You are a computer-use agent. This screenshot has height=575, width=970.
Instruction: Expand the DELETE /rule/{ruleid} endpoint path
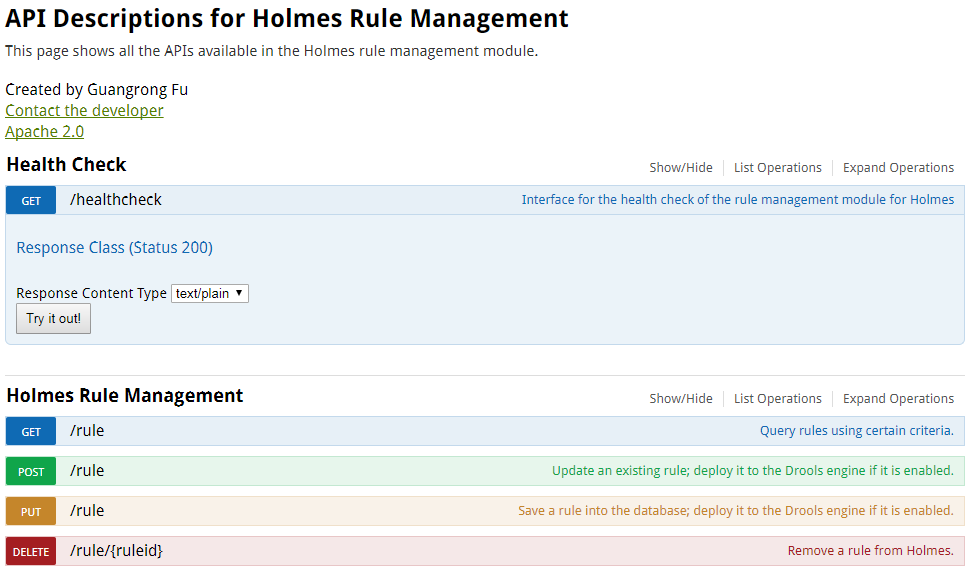tap(116, 551)
